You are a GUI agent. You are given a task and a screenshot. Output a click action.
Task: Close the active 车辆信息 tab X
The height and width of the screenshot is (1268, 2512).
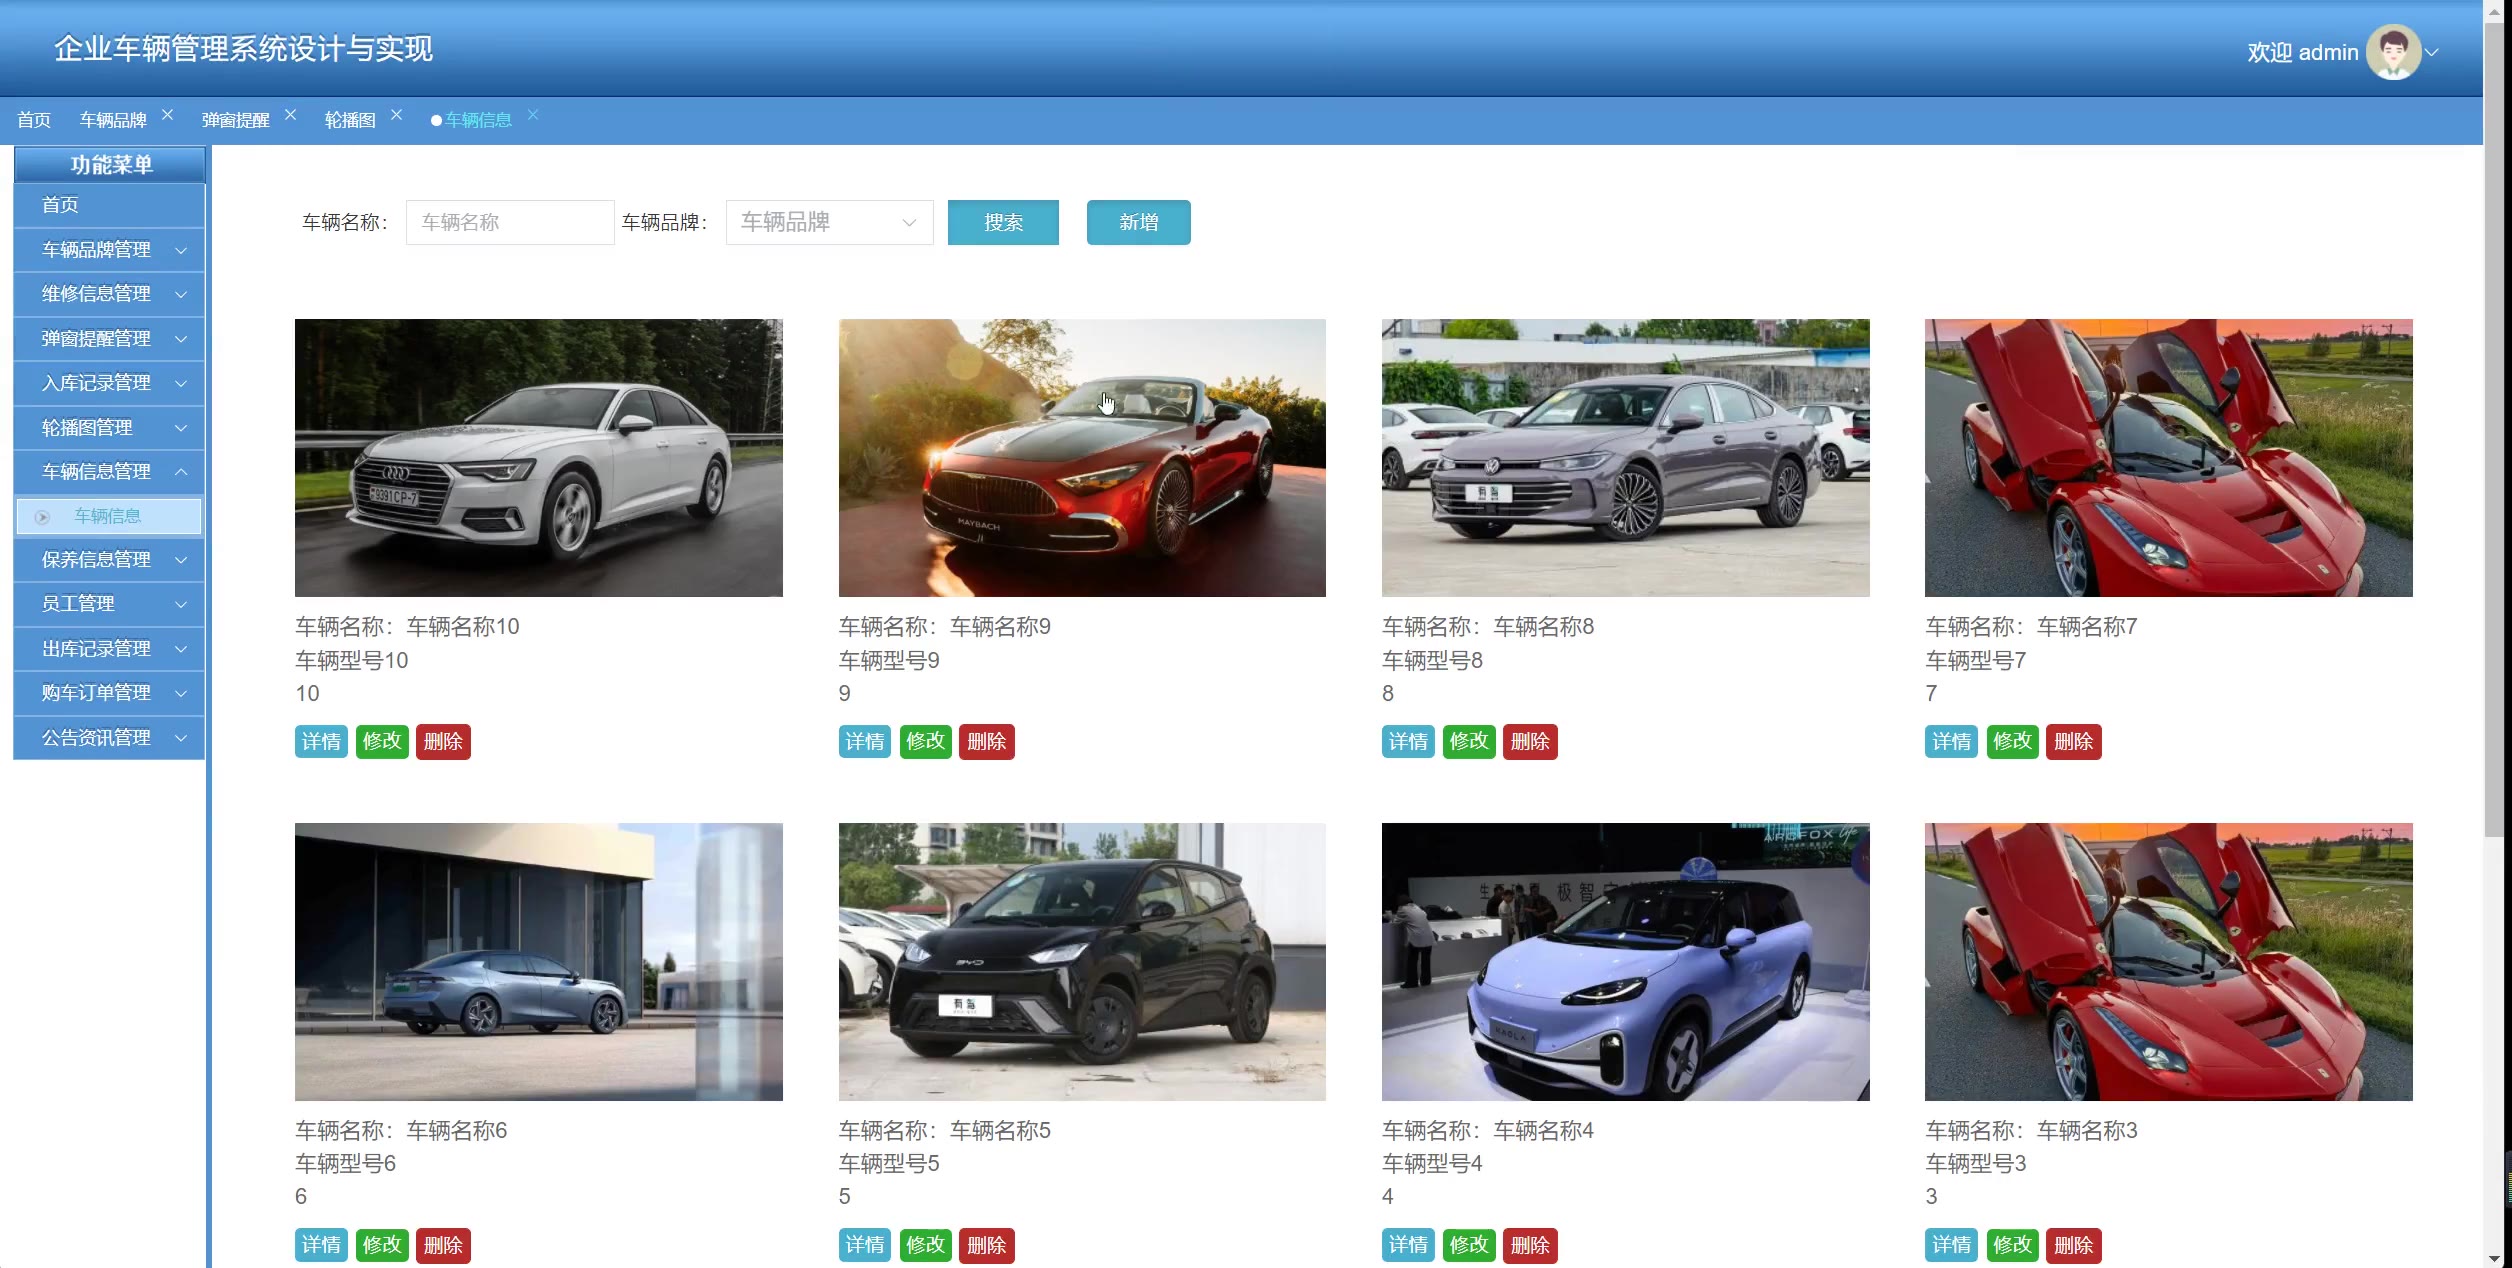[533, 115]
